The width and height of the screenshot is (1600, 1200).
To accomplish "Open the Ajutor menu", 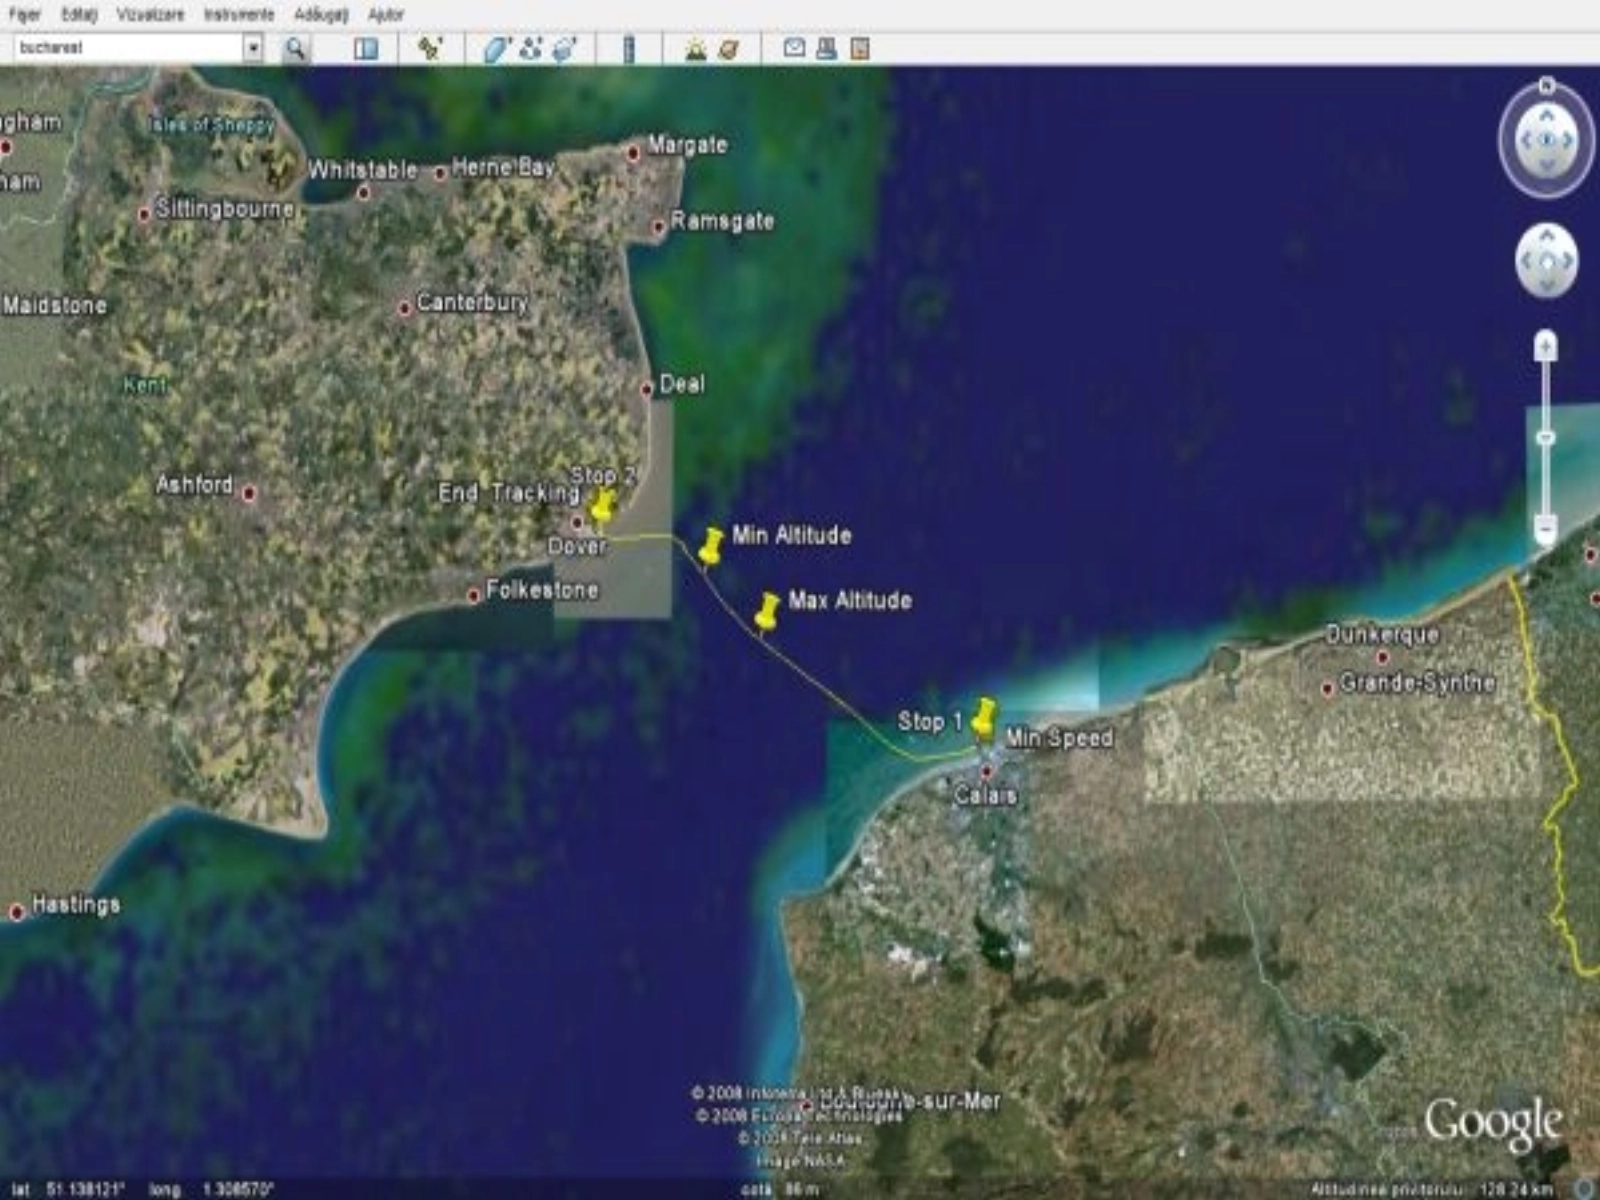I will pyautogui.click(x=386, y=14).
